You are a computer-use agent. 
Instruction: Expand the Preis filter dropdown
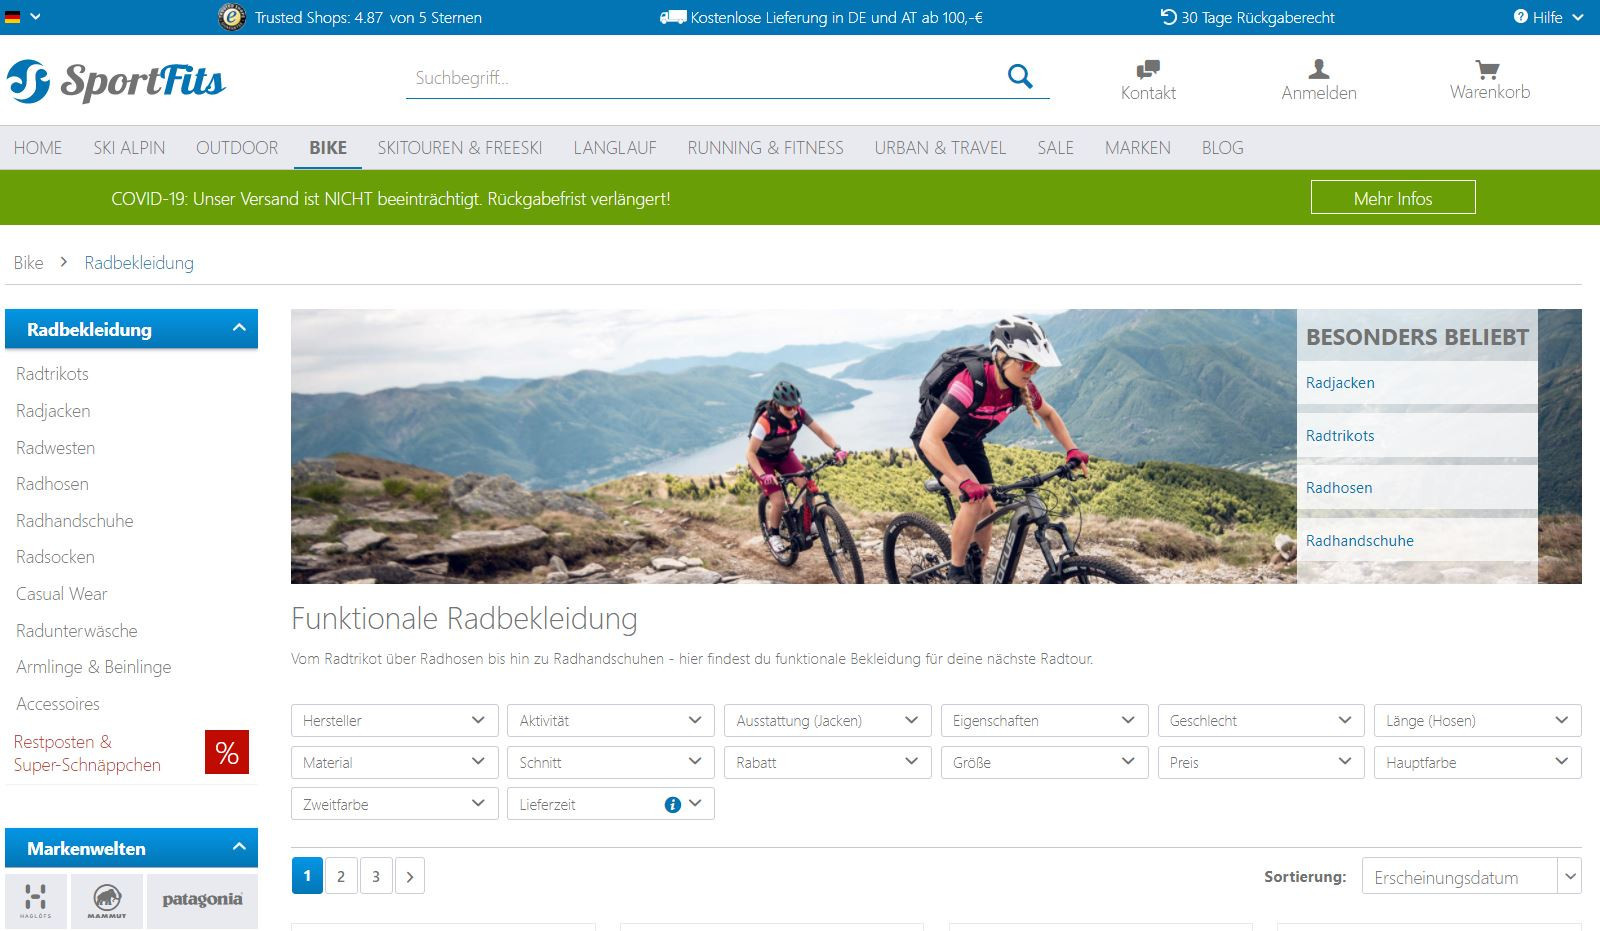click(x=1260, y=763)
